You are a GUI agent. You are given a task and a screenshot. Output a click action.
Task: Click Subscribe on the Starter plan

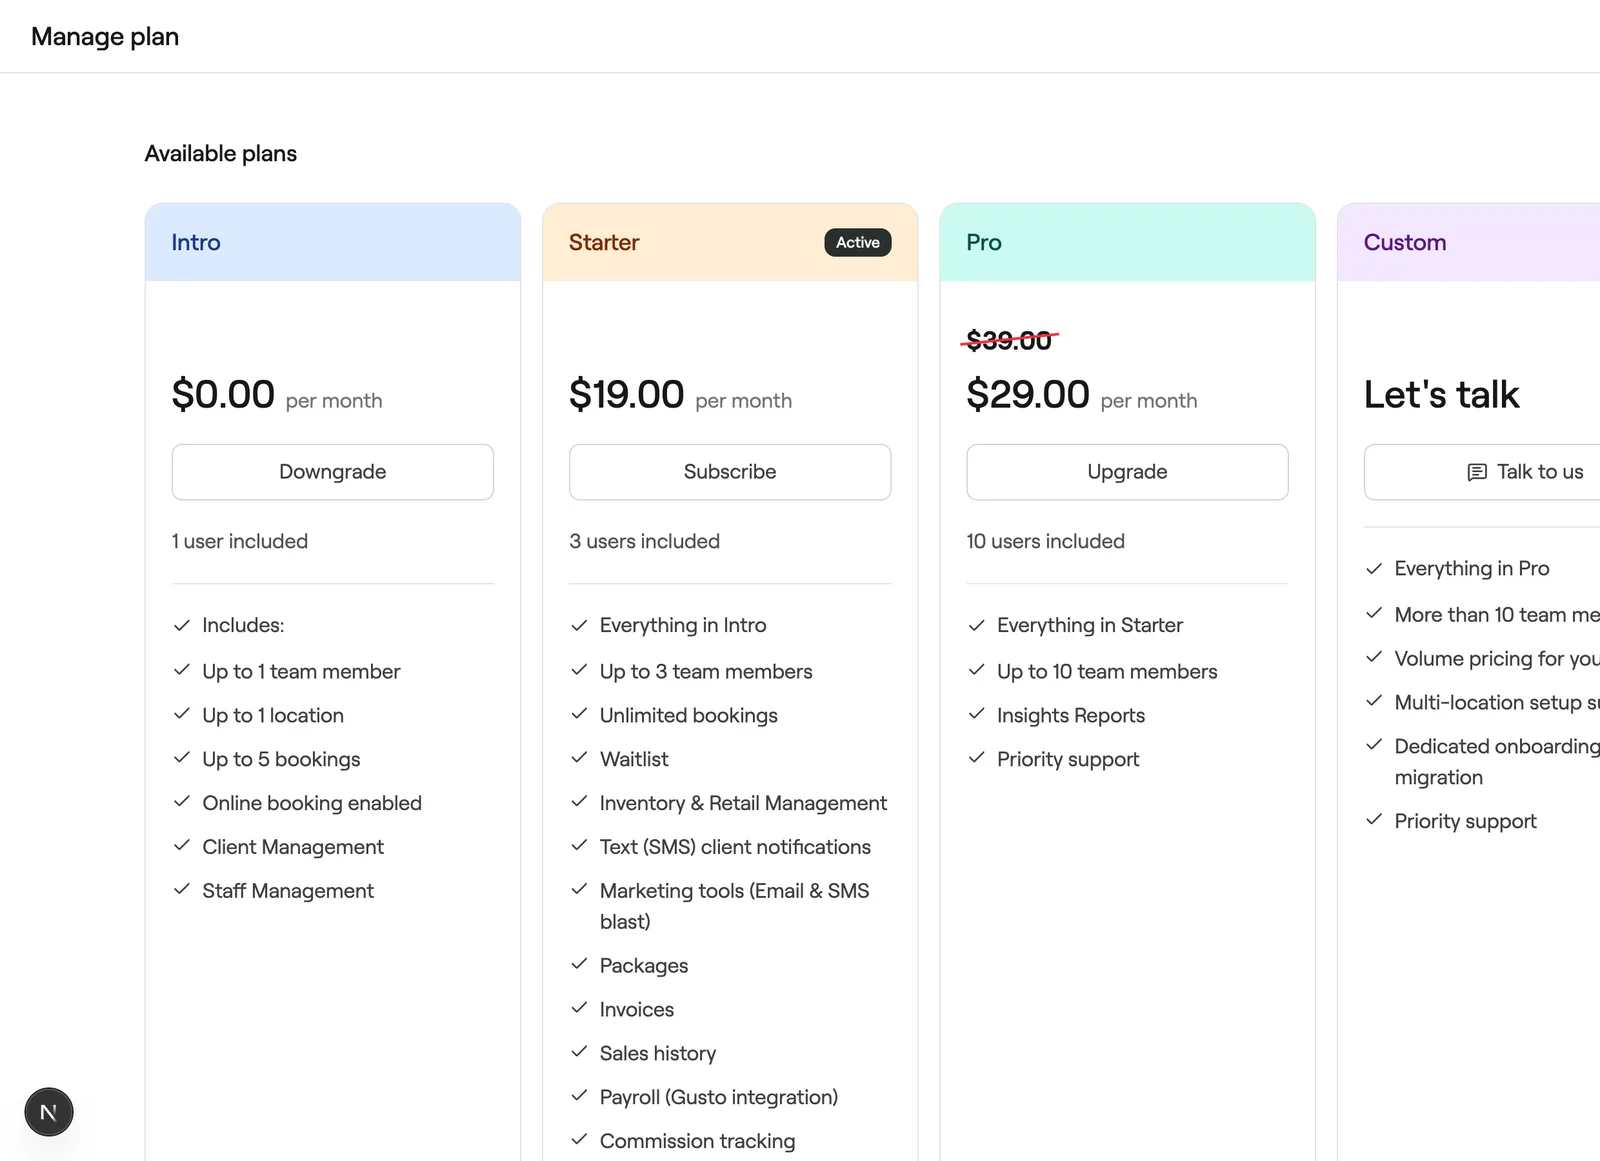[730, 472]
